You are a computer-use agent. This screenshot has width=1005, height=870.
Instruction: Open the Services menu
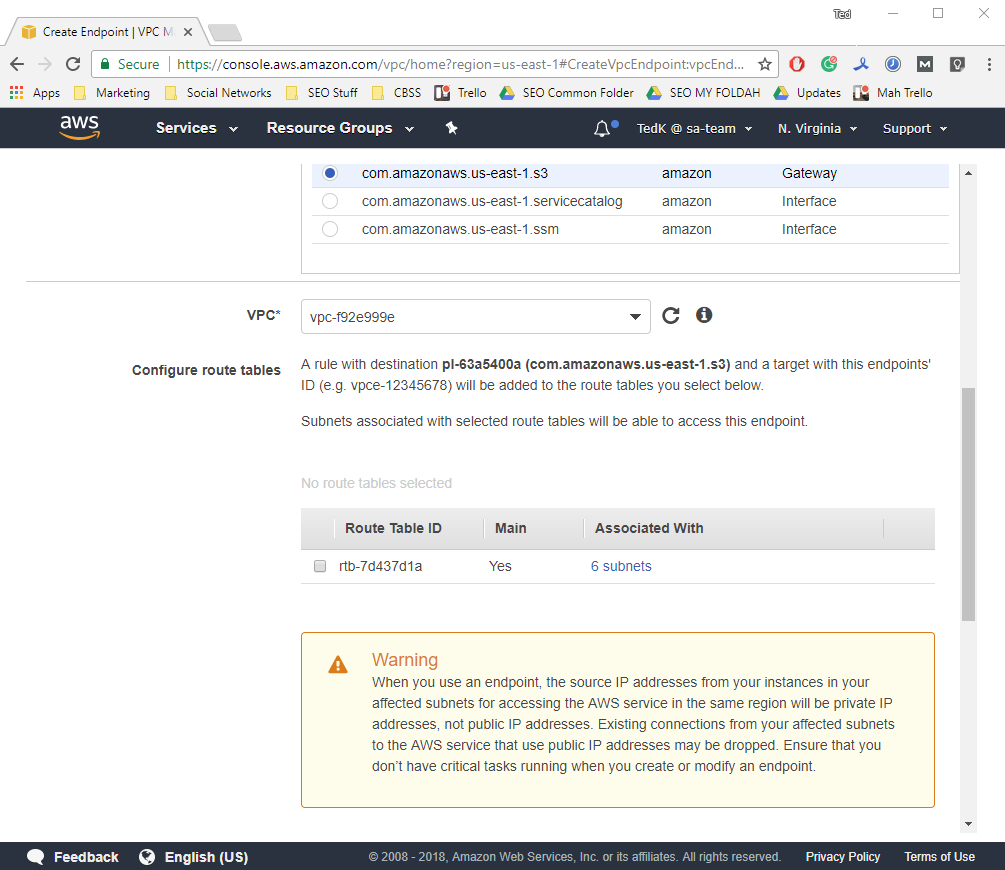click(x=196, y=128)
